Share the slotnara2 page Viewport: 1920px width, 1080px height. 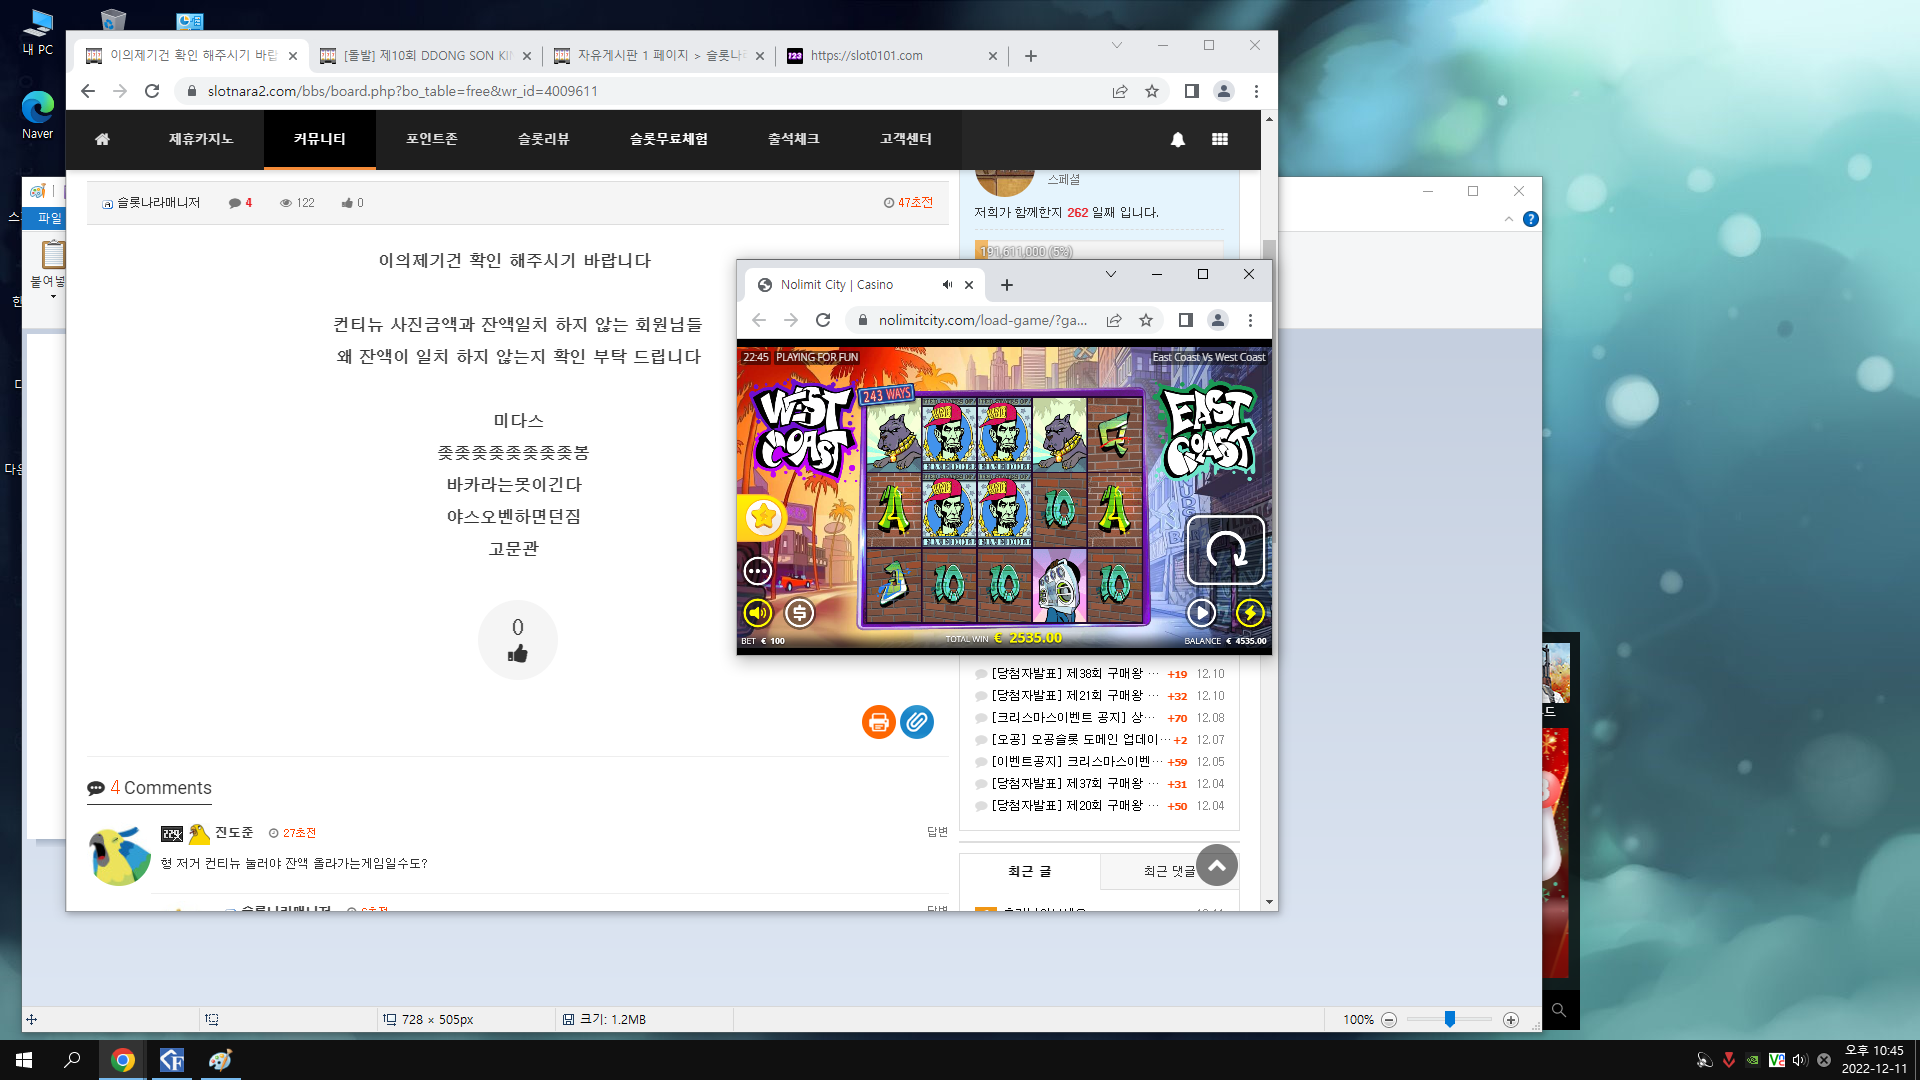[x=1120, y=91]
